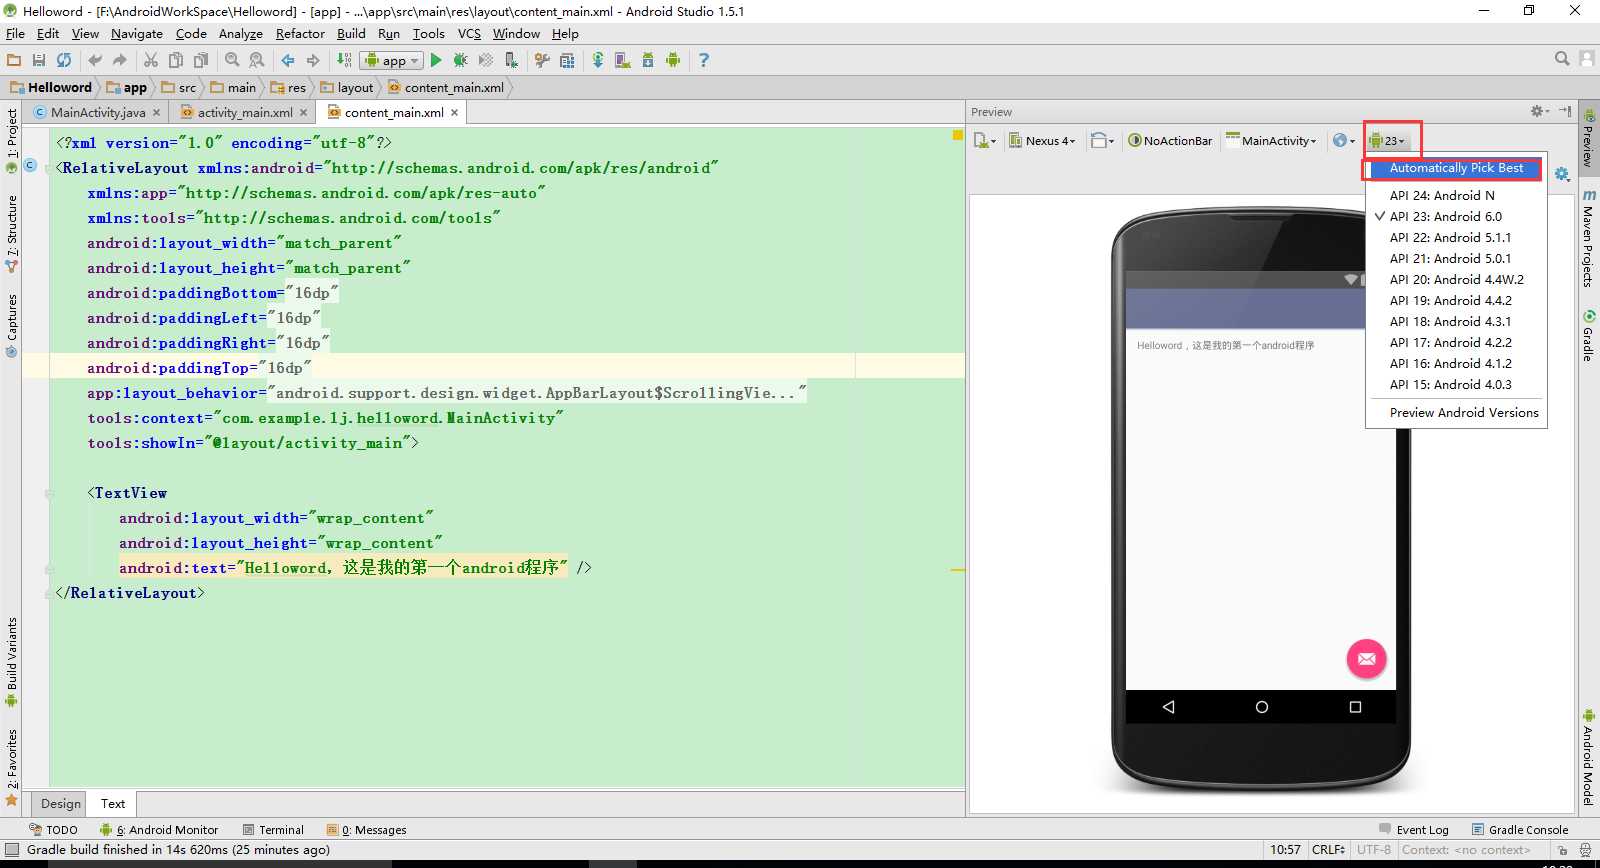Click the Open folder toolbar icon
Viewport: 1600px width, 868px height.
[14, 60]
